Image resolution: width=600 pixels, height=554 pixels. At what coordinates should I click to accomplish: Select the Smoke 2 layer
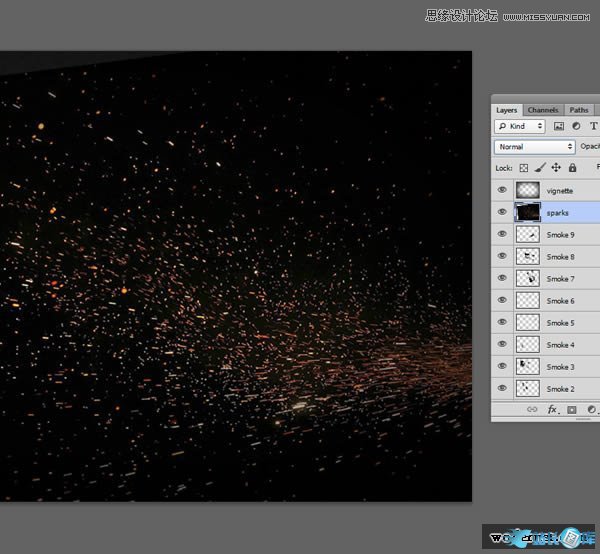click(x=560, y=388)
